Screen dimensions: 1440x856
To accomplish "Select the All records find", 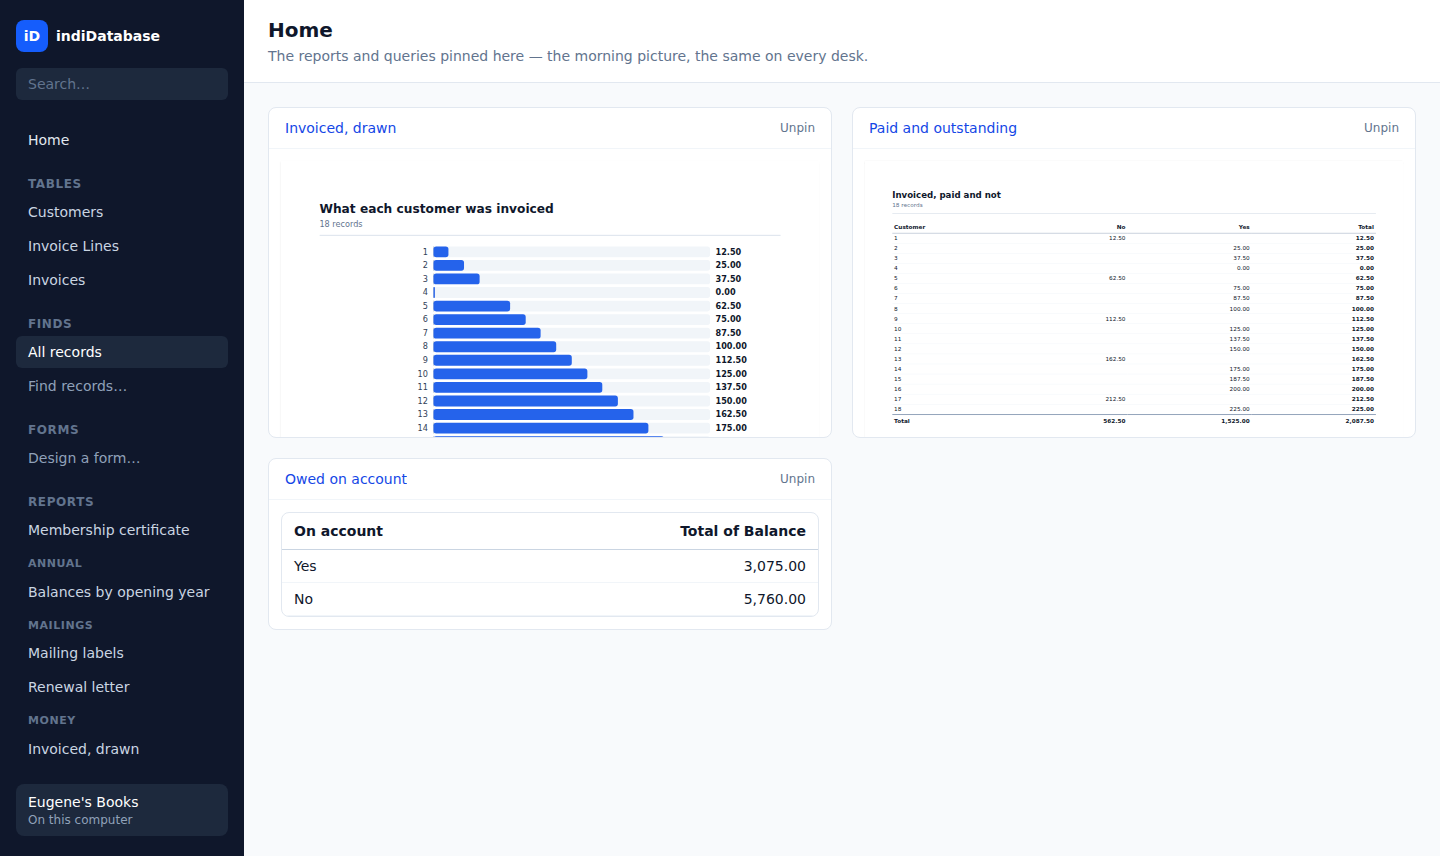I will tap(122, 352).
